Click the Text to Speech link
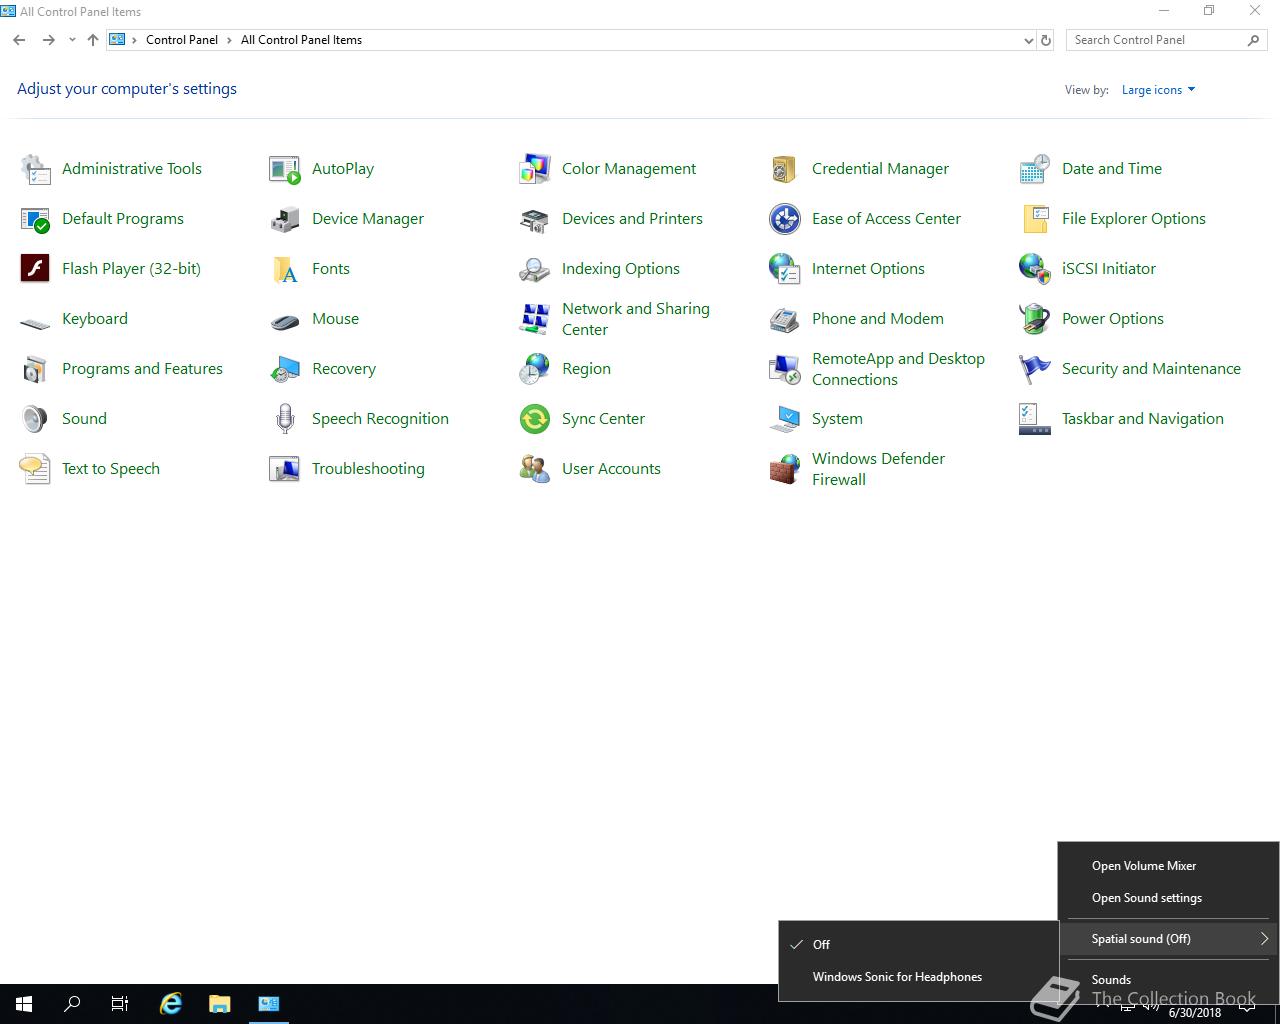 pos(111,469)
